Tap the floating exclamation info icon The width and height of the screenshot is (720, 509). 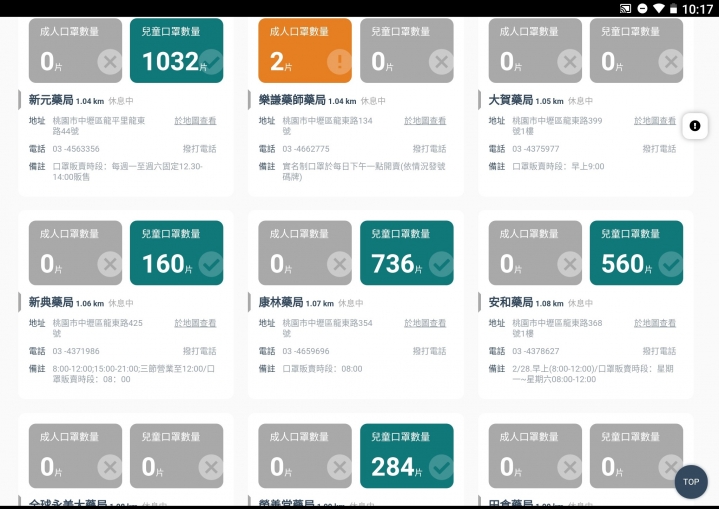click(x=695, y=125)
